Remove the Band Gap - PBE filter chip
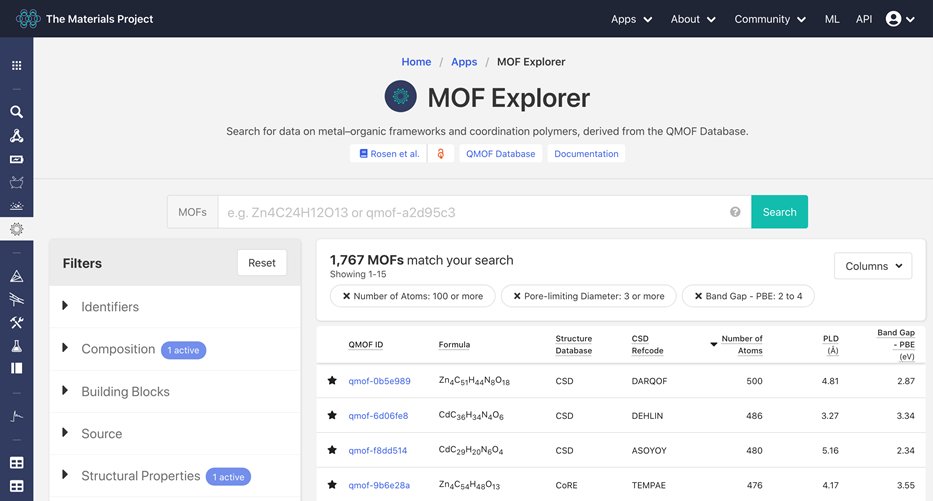This screenshot has height=501, width=933. [699, 296]
